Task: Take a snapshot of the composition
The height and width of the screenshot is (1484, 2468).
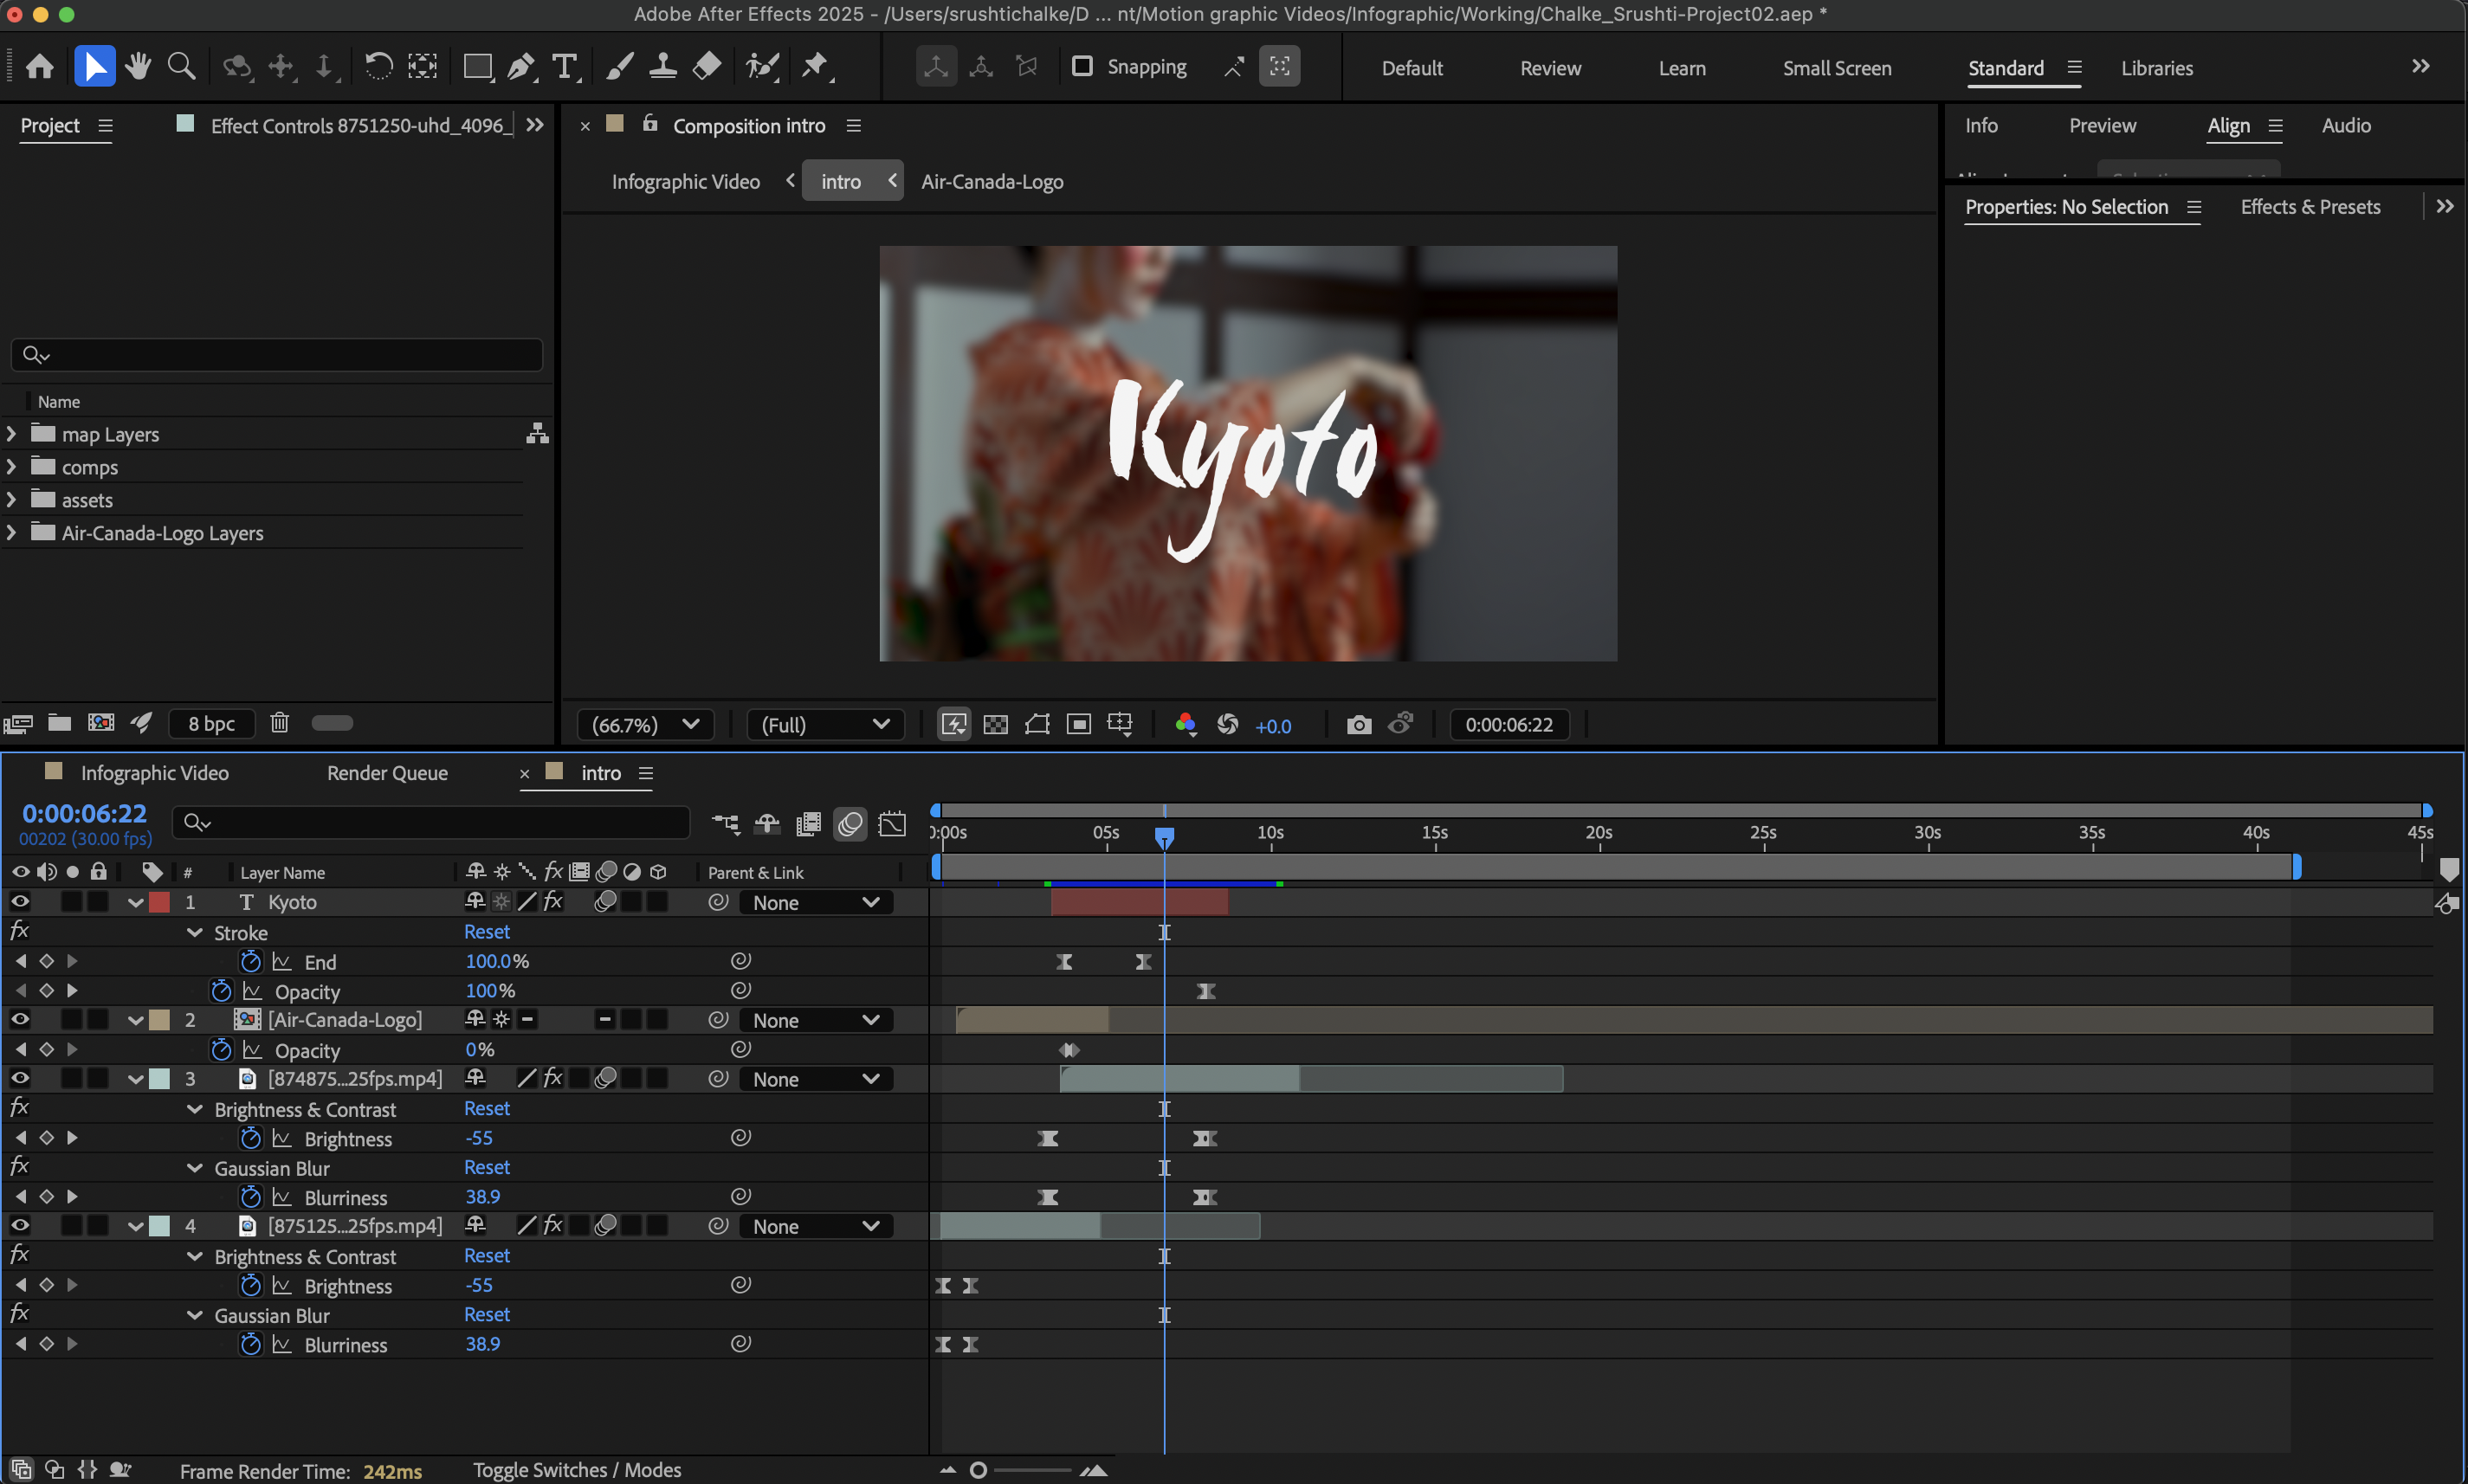Action: pyautogui.click(x=1358, y=724)
